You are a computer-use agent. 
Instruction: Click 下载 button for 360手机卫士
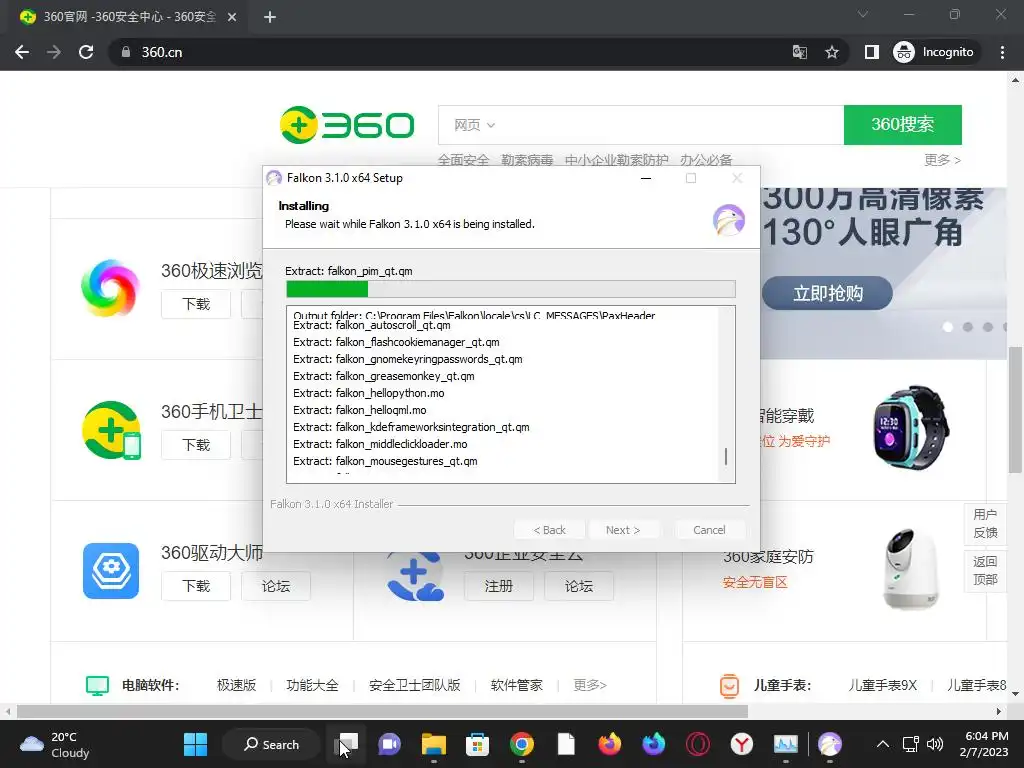tap(196, 445)
